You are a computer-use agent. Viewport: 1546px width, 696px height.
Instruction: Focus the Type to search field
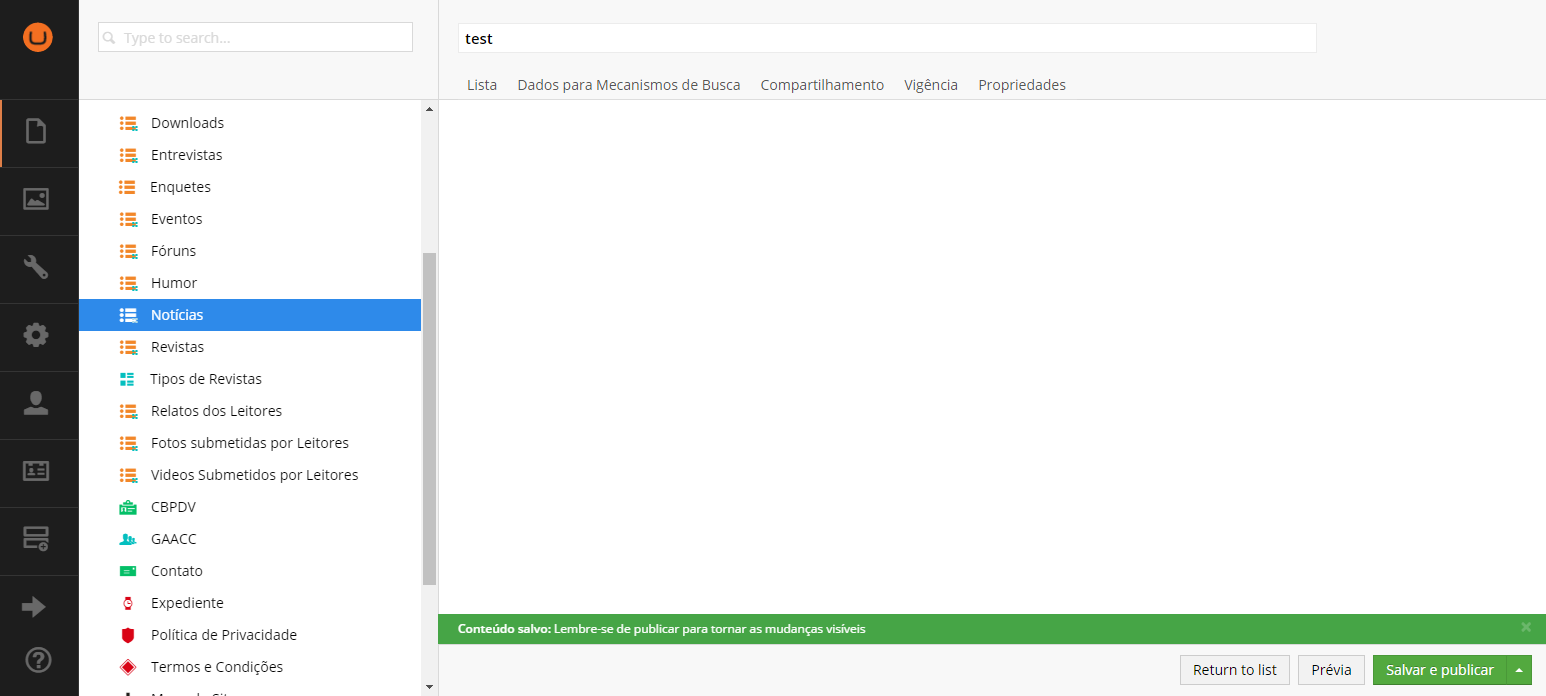255,37
